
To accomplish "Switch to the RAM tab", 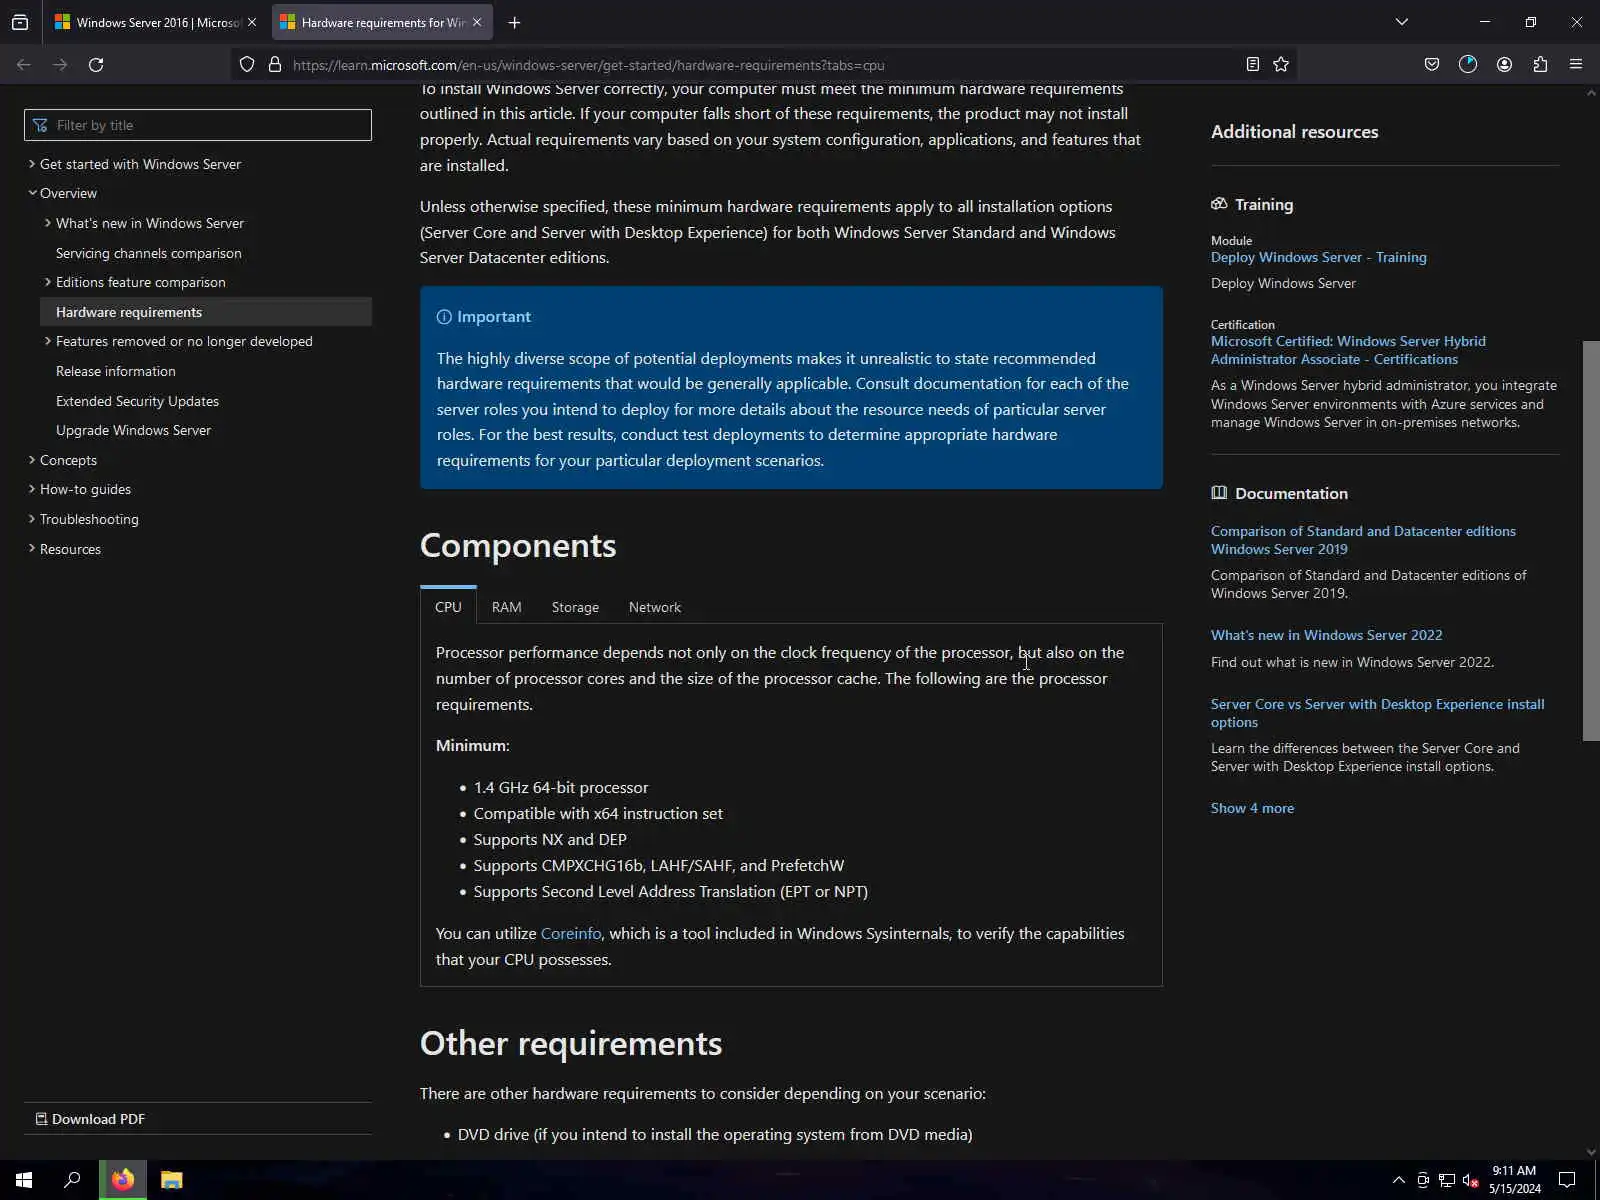I will click(507, 607).
